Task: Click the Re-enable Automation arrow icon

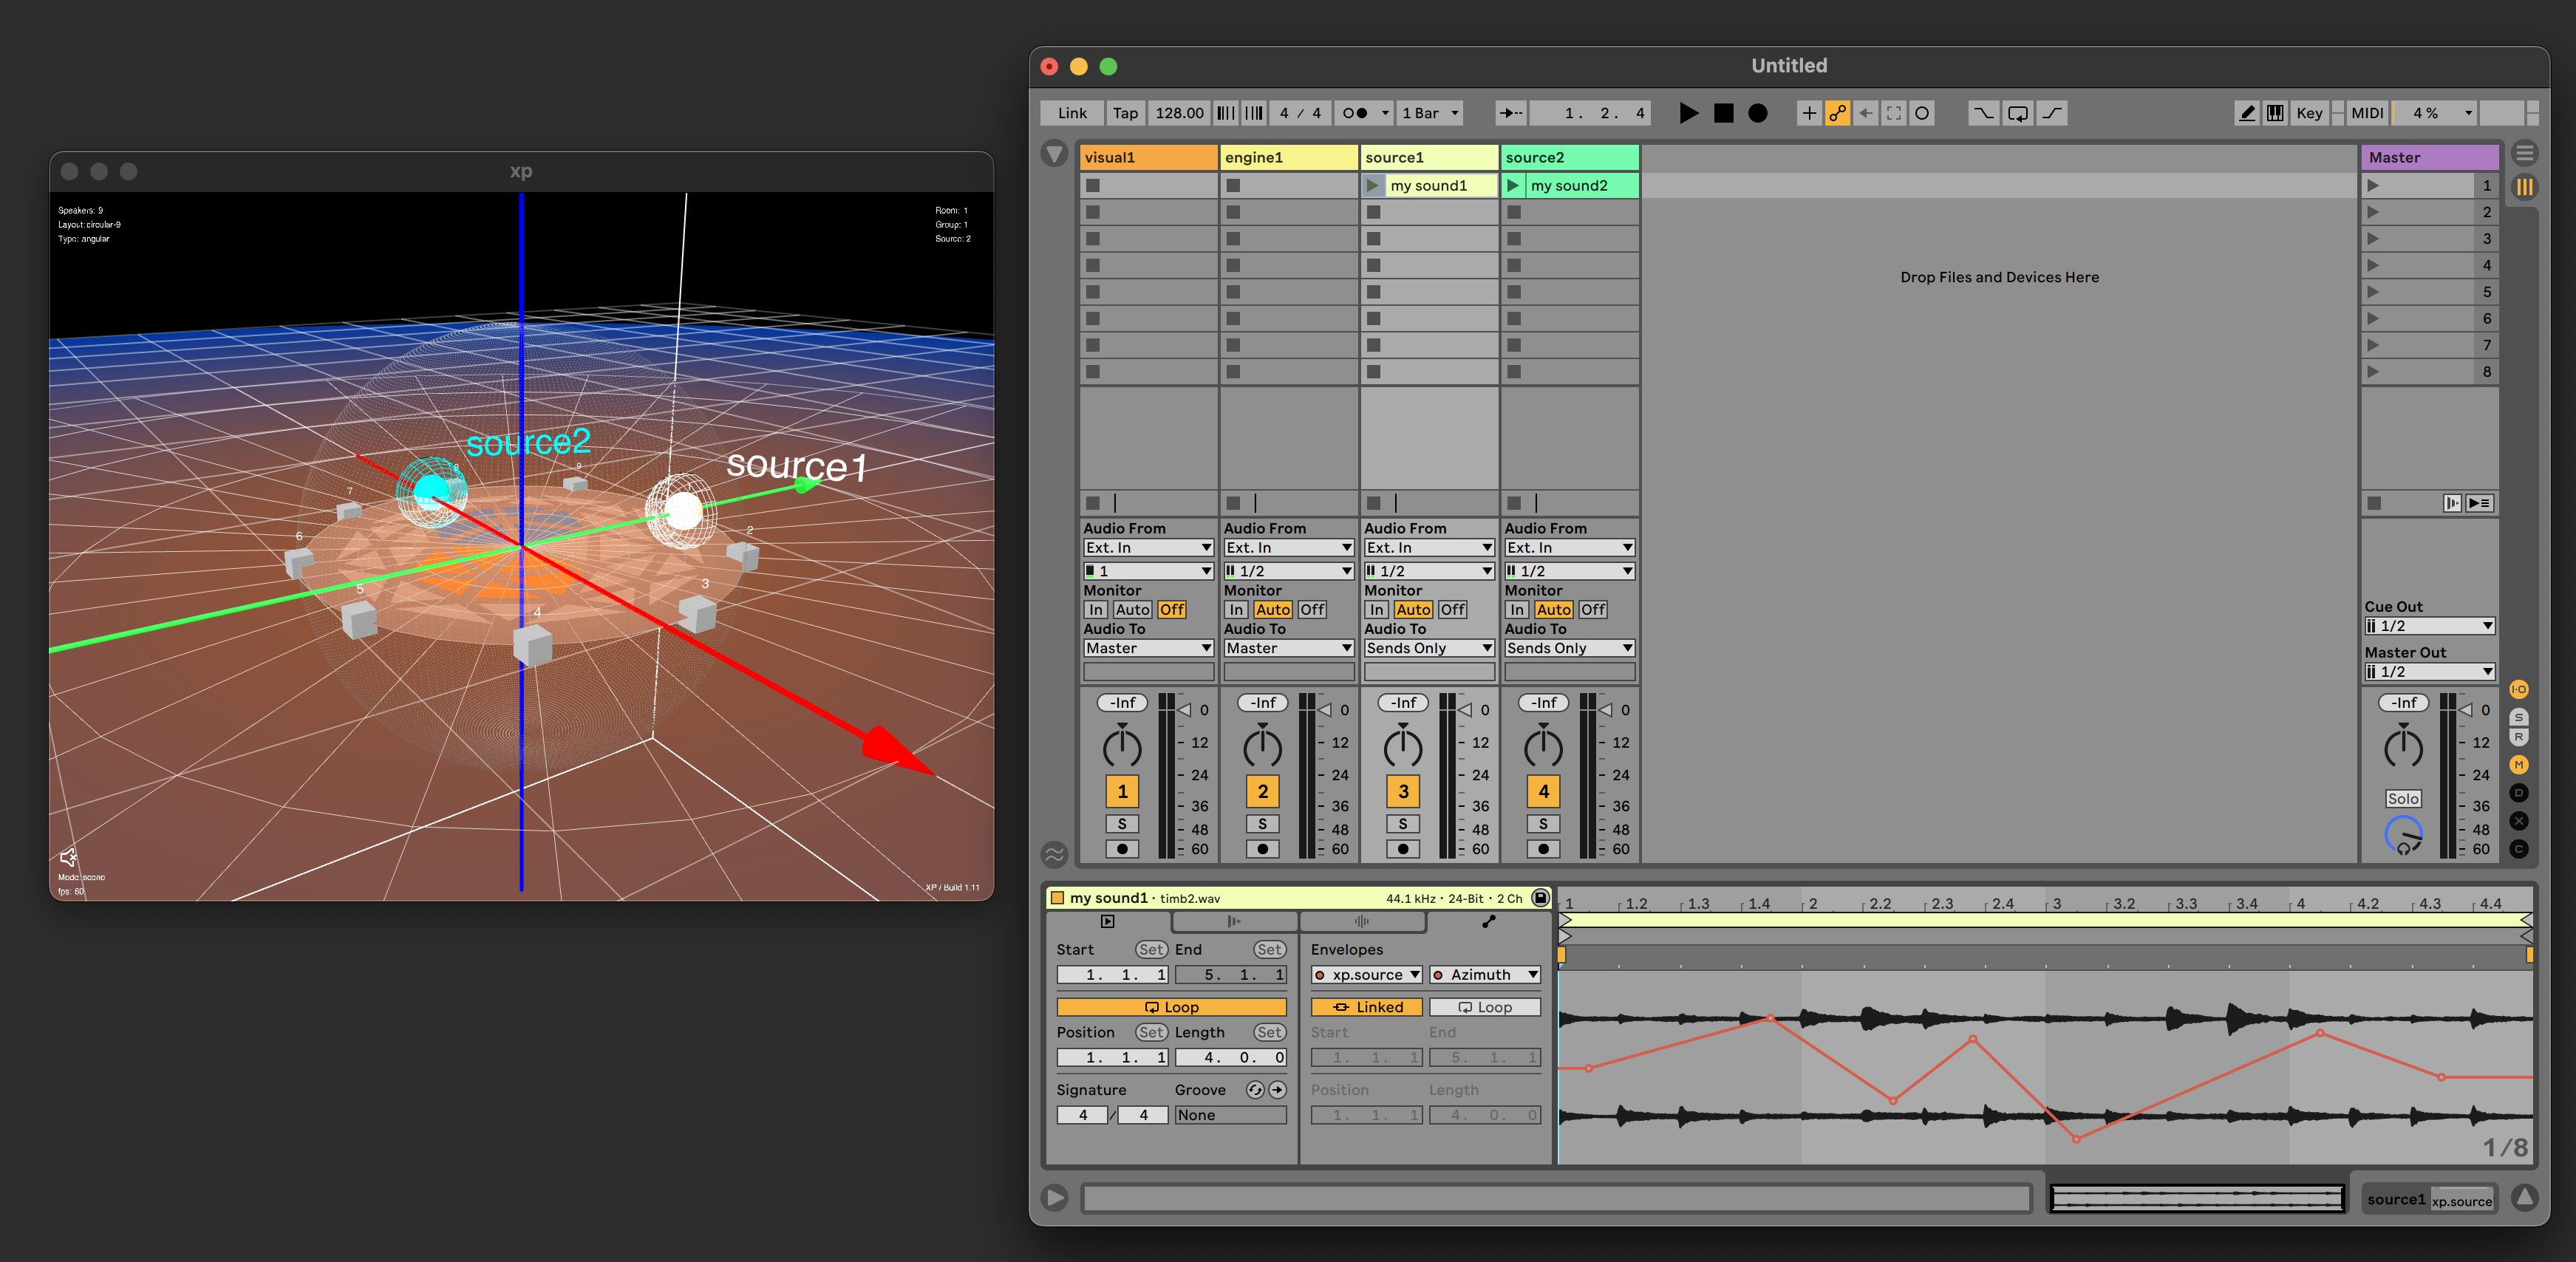Action: point(1865,113)
